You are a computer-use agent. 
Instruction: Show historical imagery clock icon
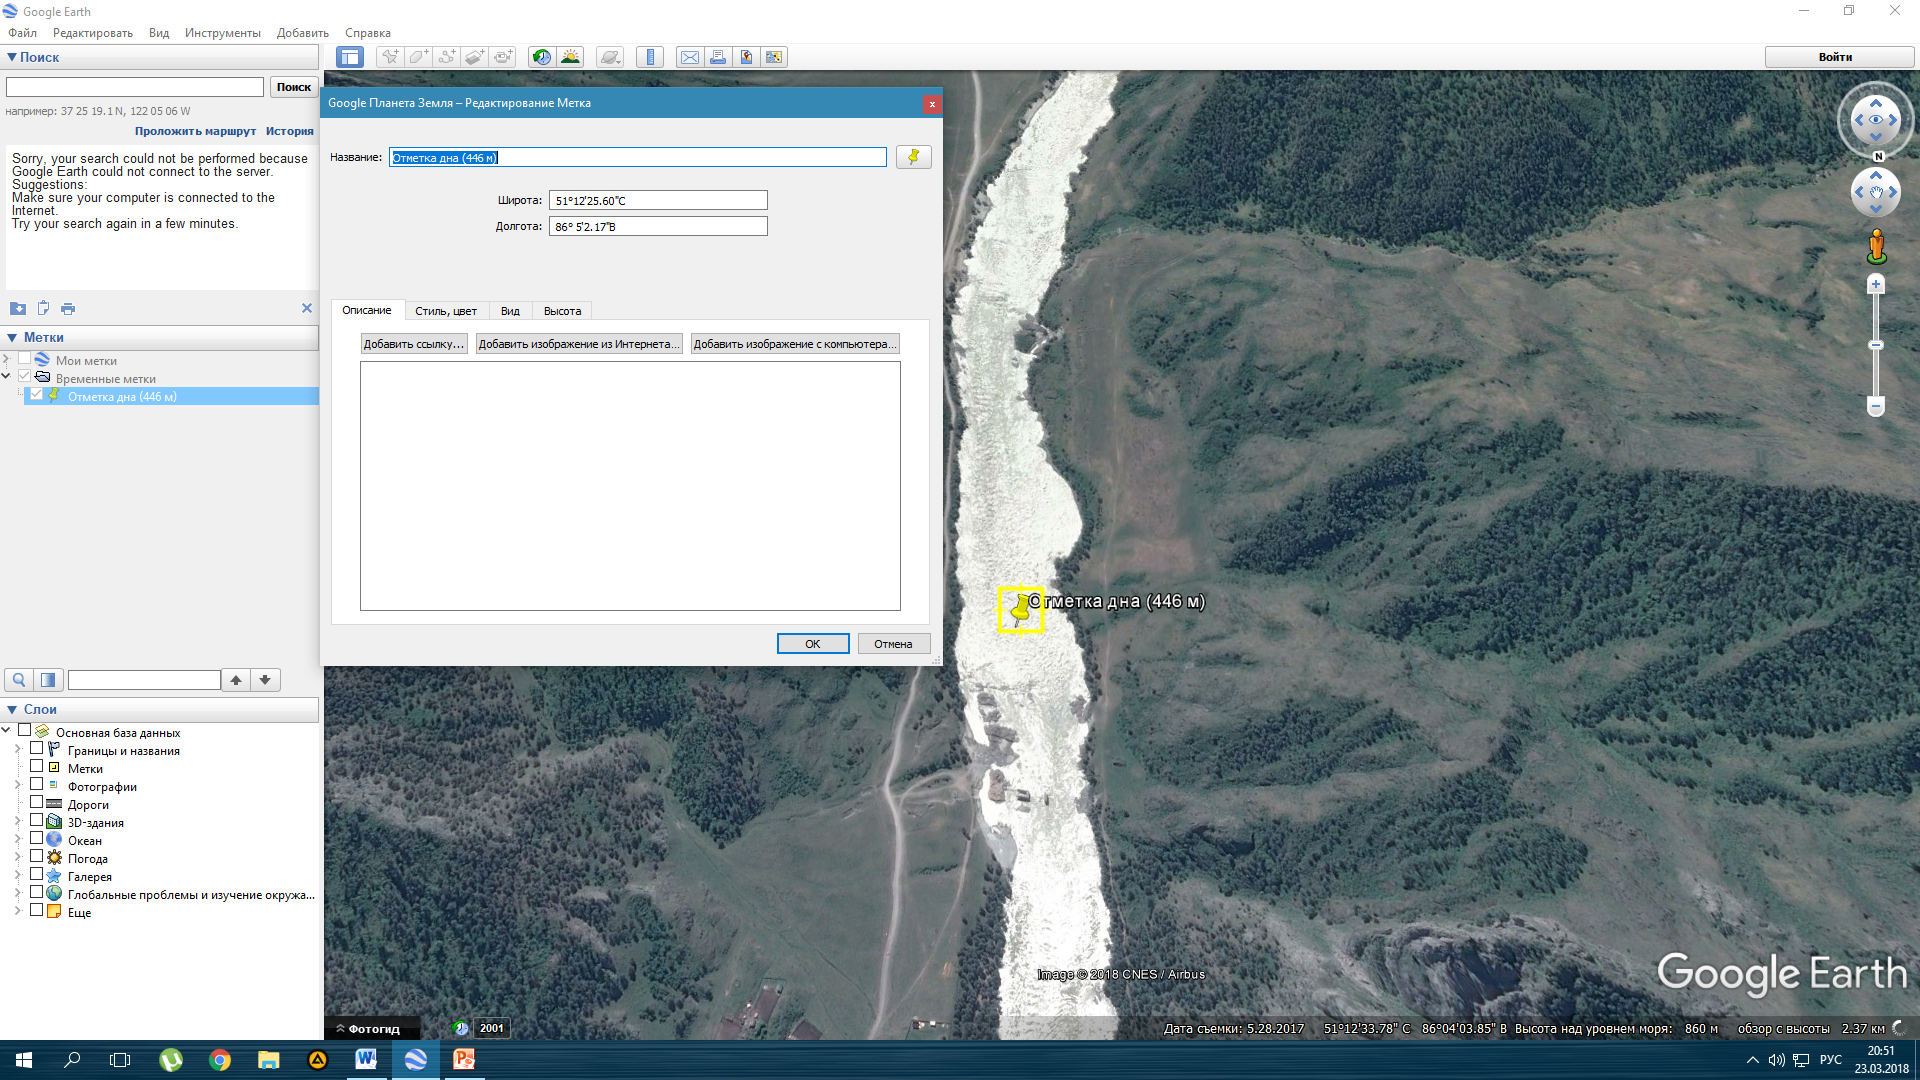542,57
